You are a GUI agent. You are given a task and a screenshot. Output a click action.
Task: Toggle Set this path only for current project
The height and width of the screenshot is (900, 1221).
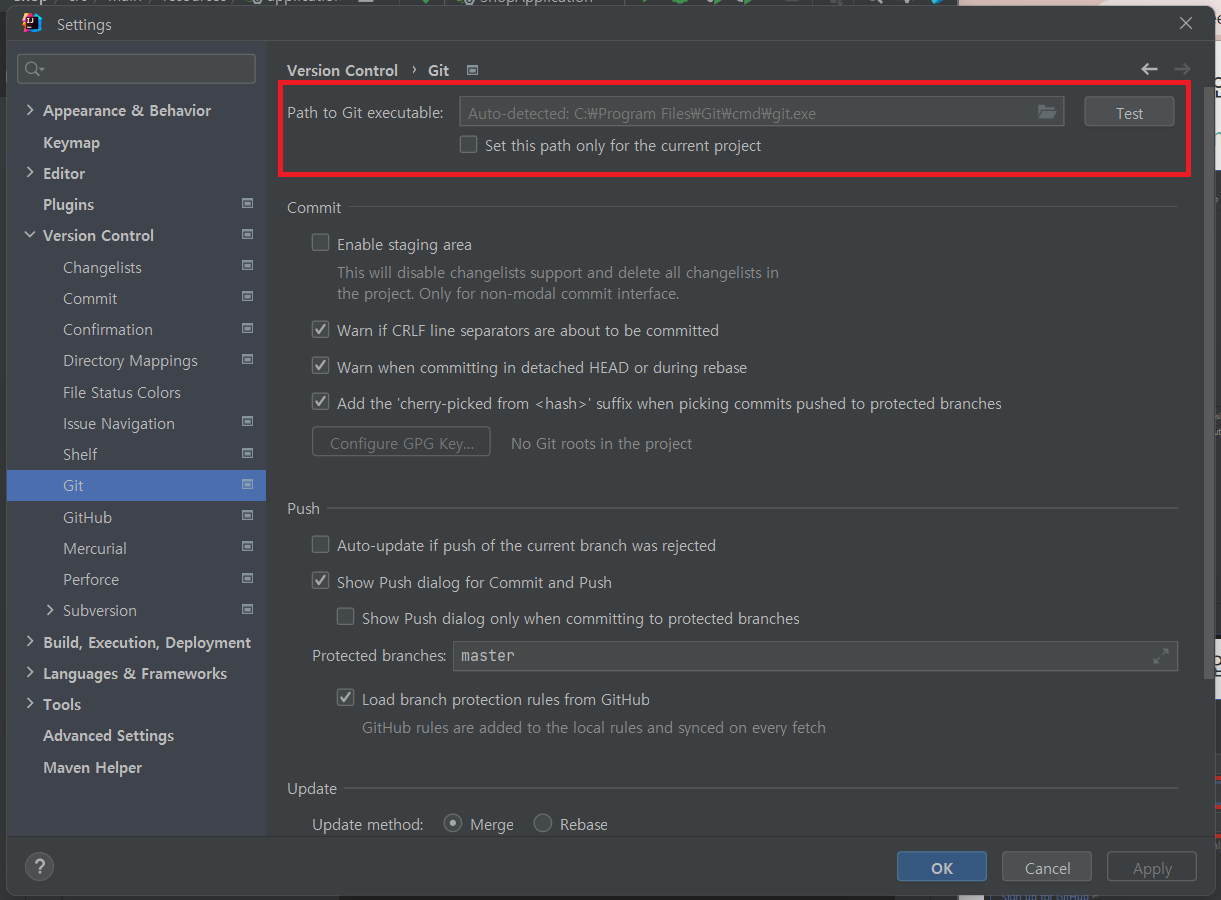(x=468, y=144)
